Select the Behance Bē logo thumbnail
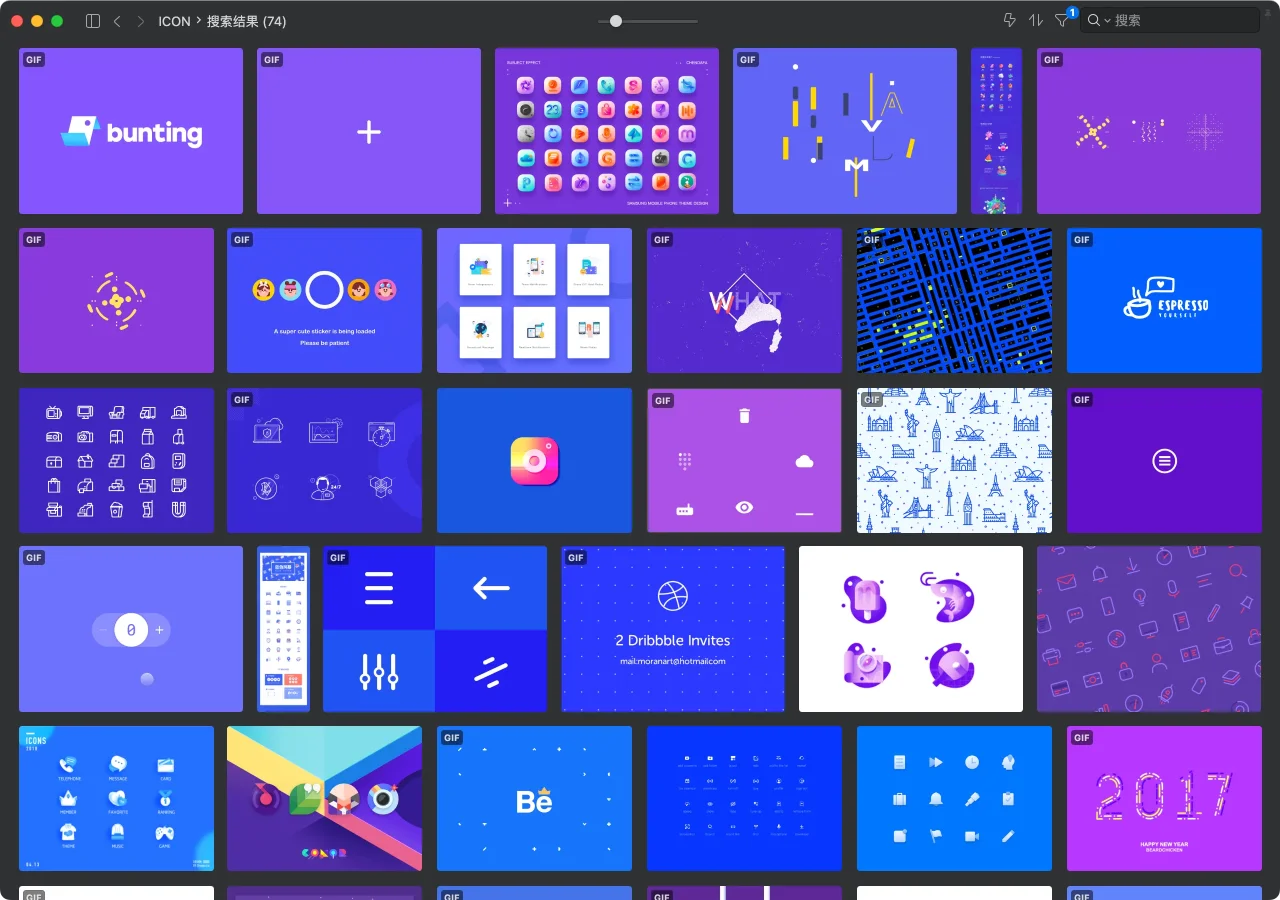The image size is (1280, 900). pos(534,798)
